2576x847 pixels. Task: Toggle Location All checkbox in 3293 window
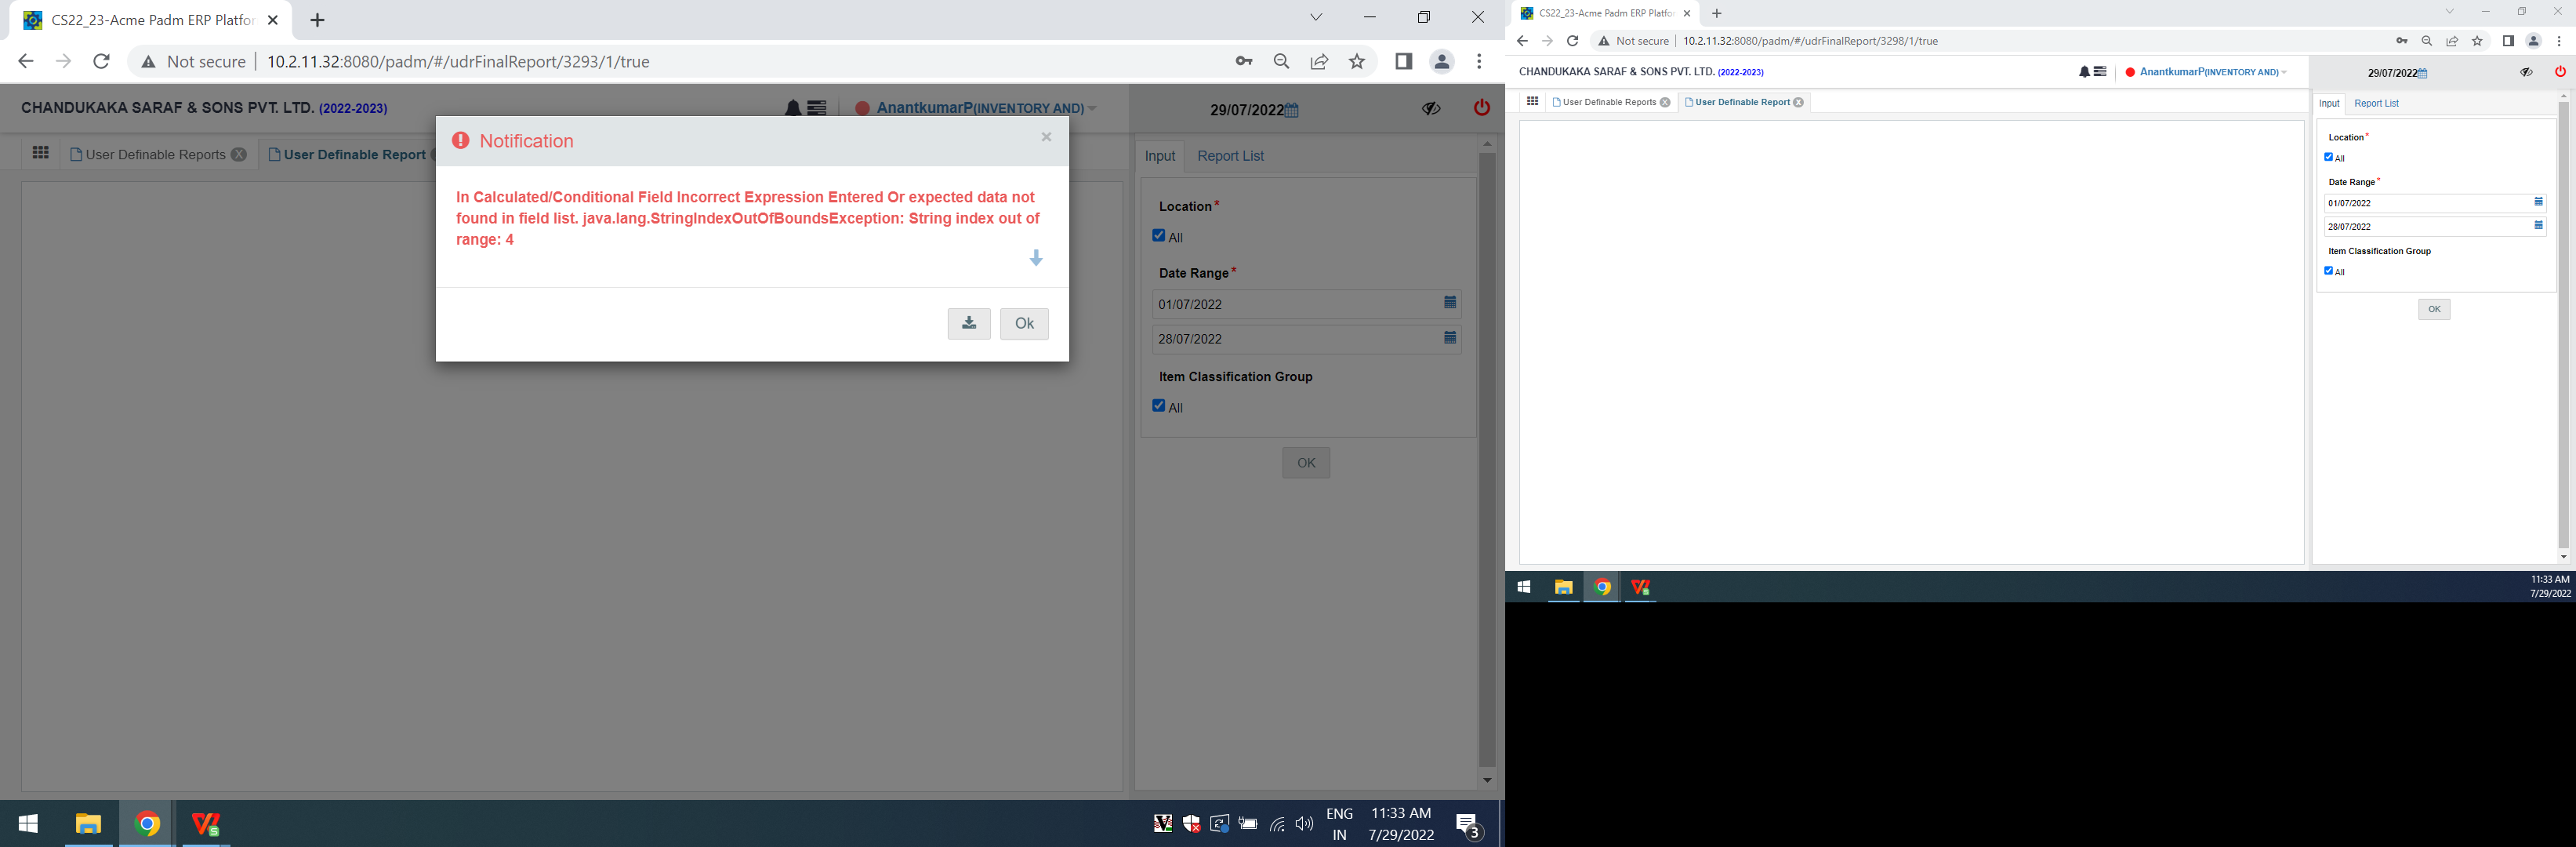pos(1159,236)
